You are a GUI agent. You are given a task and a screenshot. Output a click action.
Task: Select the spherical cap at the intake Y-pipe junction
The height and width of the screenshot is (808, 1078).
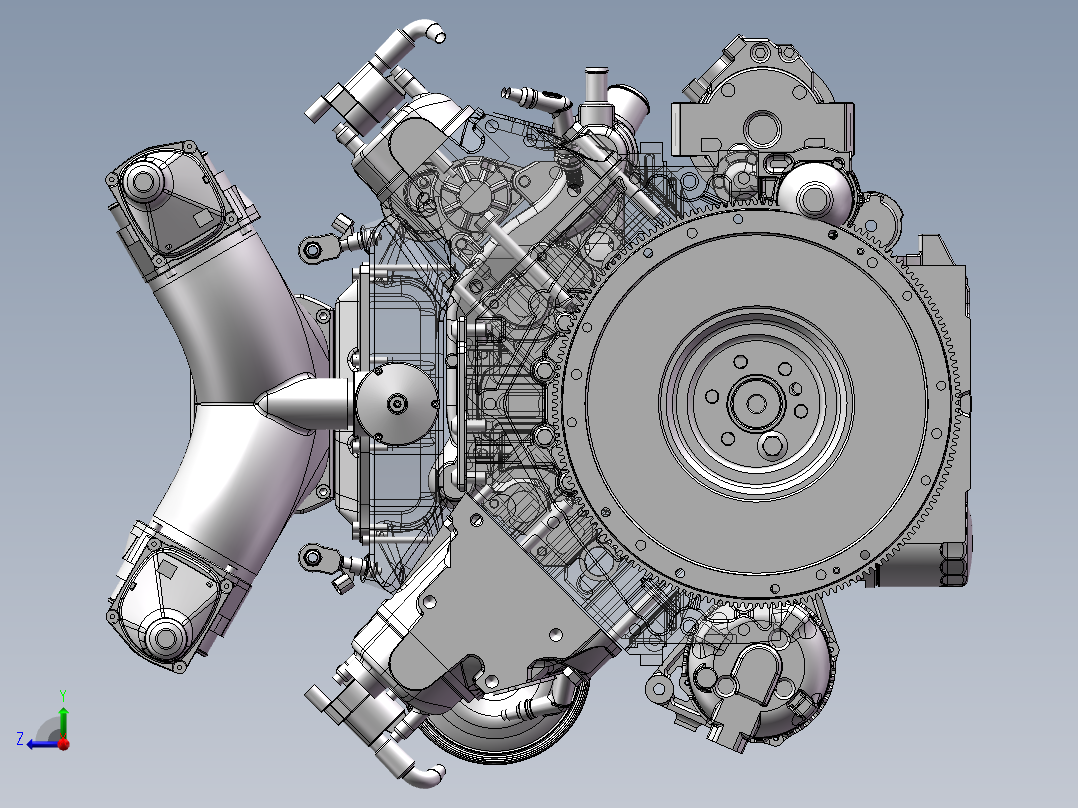397,404
